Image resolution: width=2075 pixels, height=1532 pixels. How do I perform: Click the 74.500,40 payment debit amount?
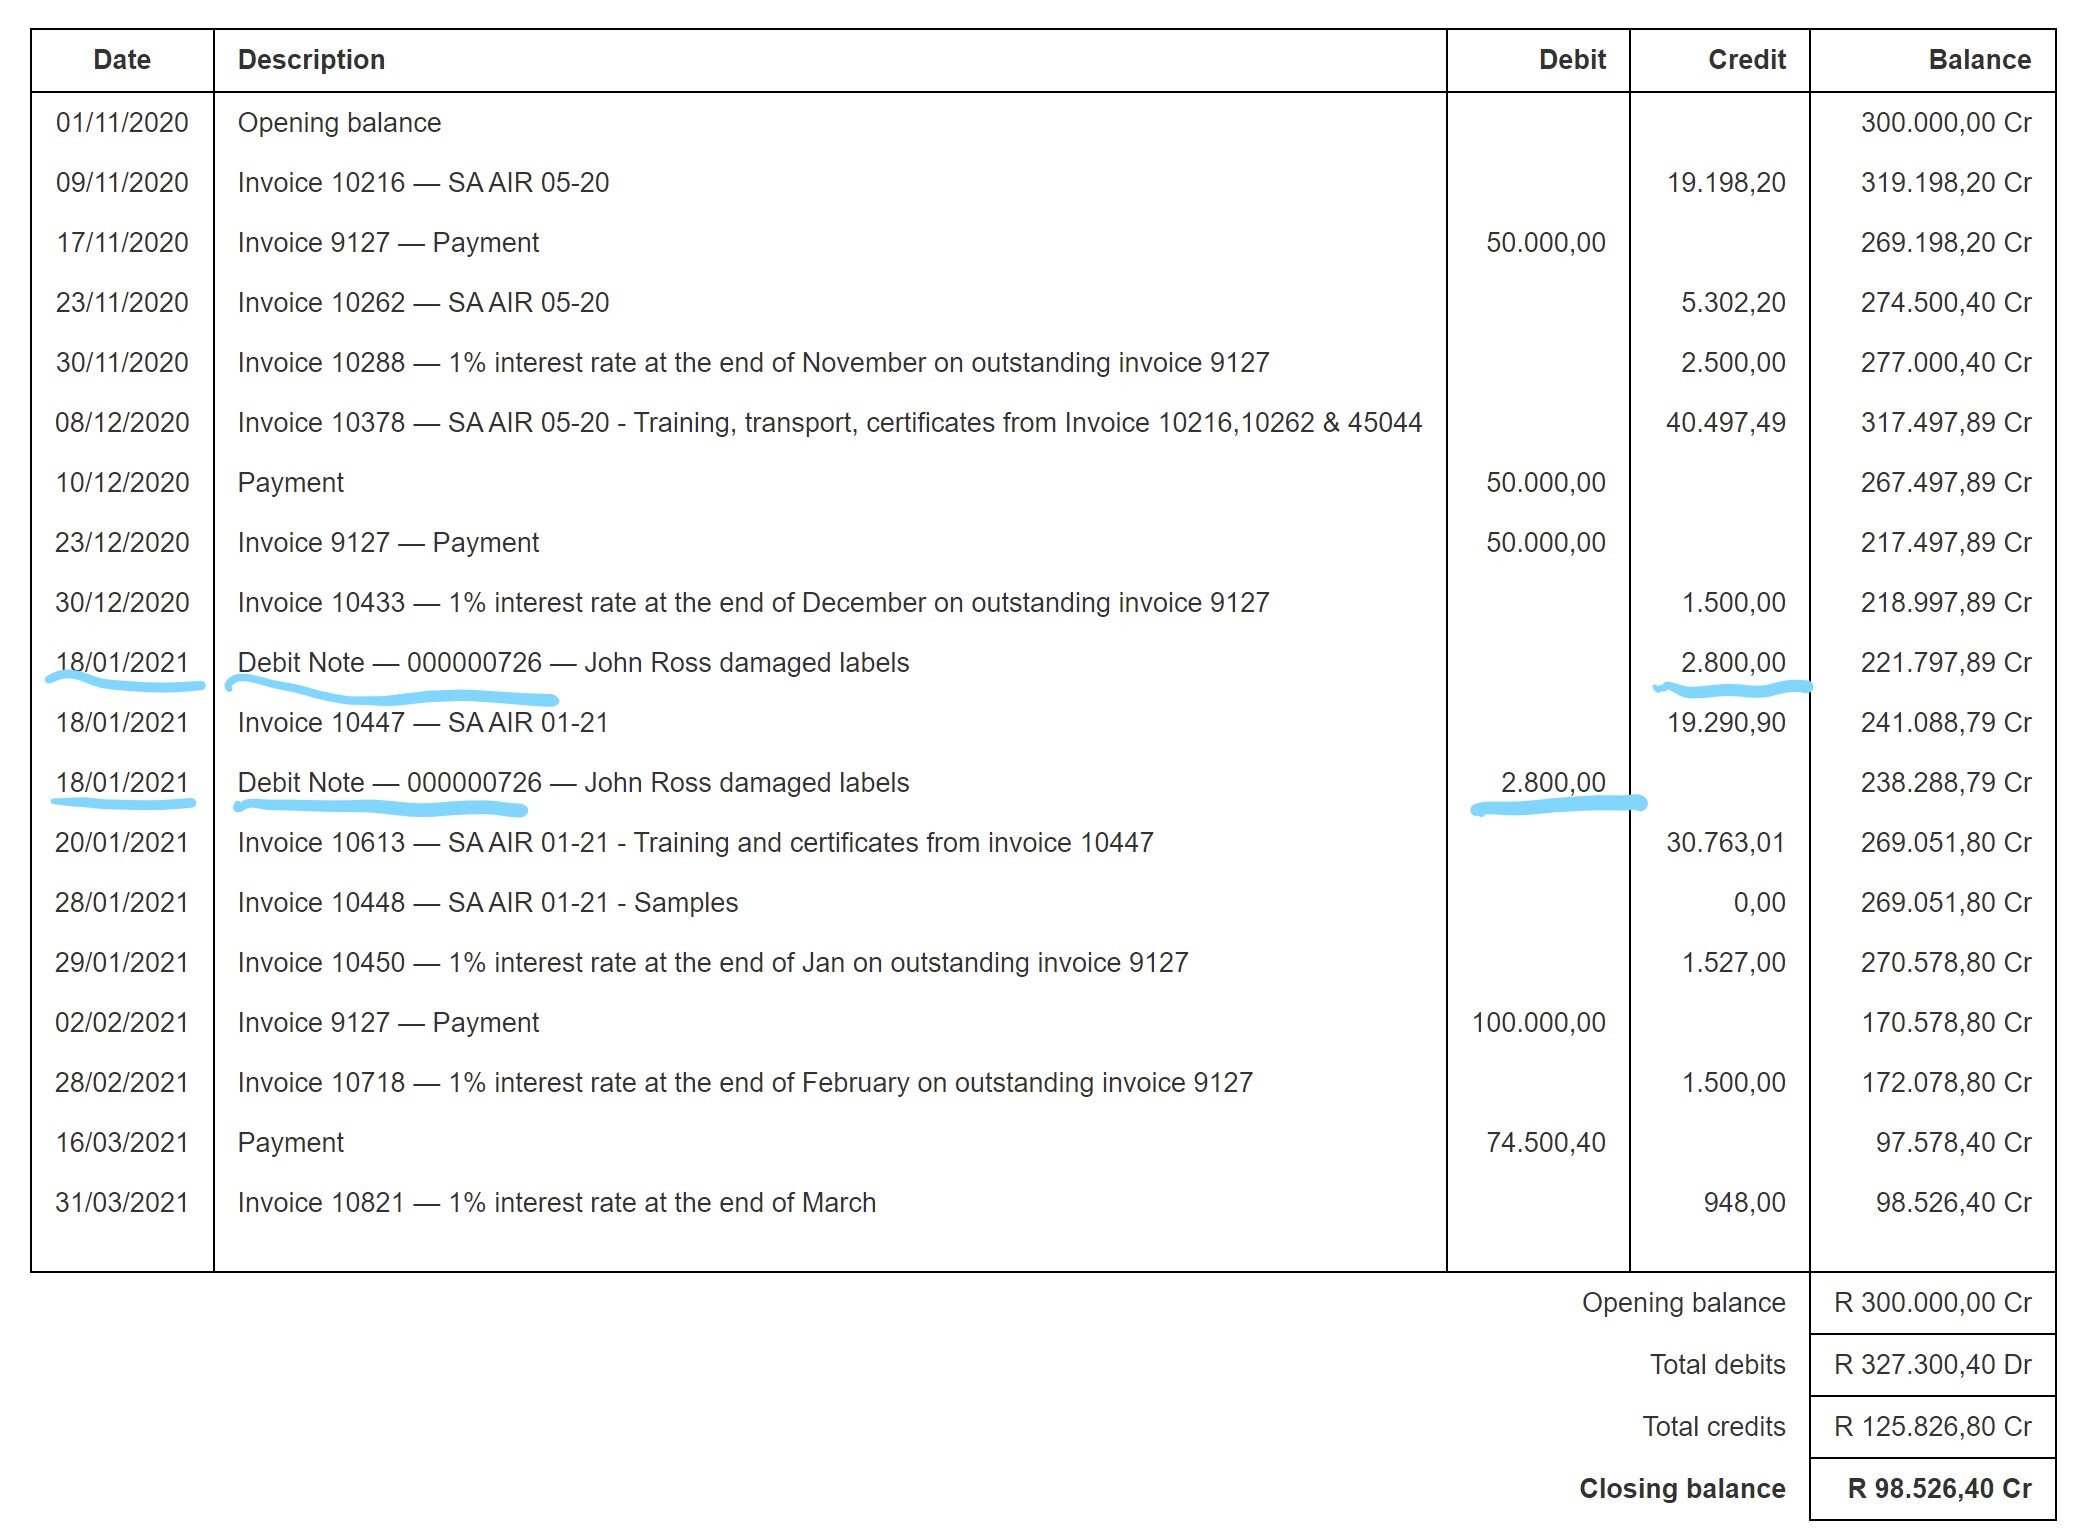[x=1545, y=1143]
